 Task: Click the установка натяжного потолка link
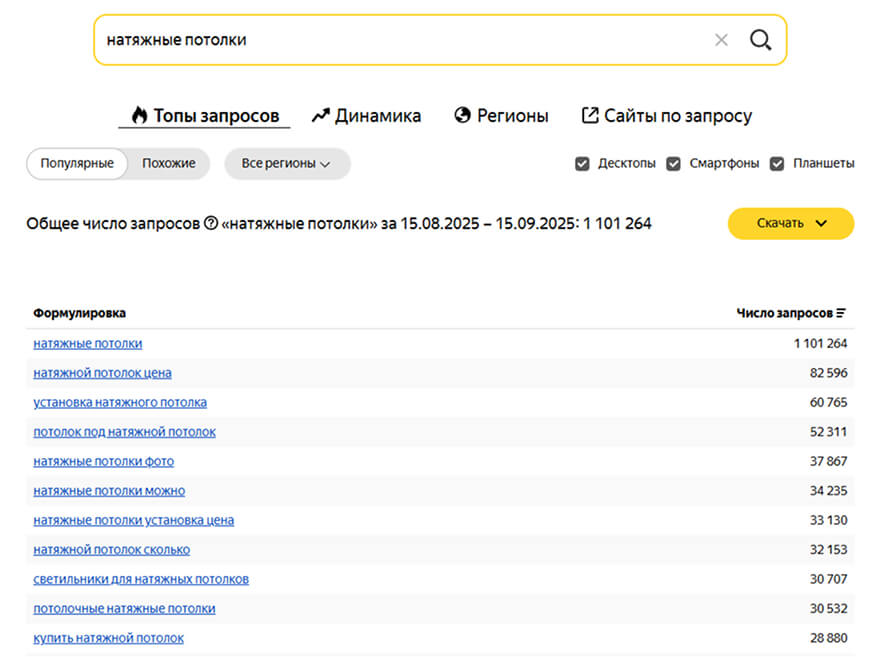pyautogui.click(x=120, y=402)
